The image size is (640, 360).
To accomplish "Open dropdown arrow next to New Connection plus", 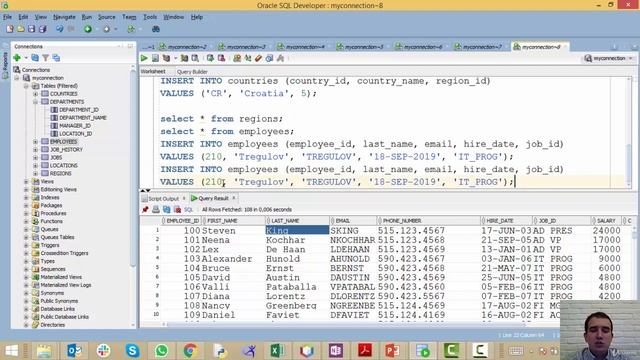I will pyautogui.click(x=26, y=58).
